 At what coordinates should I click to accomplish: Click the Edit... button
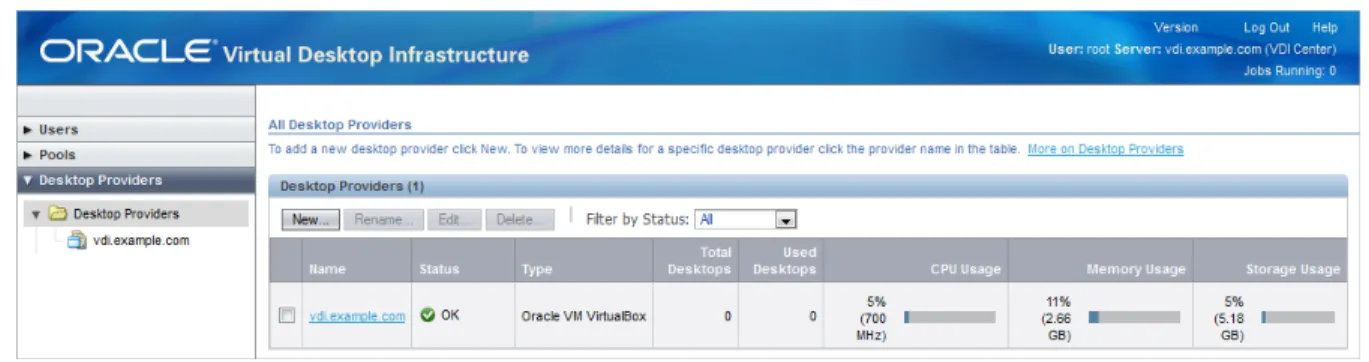point(455,220)
